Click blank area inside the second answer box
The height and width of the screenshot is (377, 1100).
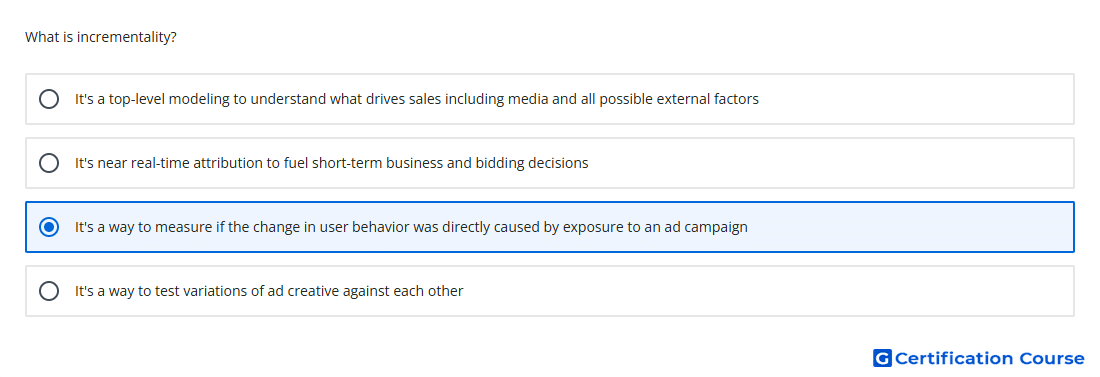click(x=828, y=163)
